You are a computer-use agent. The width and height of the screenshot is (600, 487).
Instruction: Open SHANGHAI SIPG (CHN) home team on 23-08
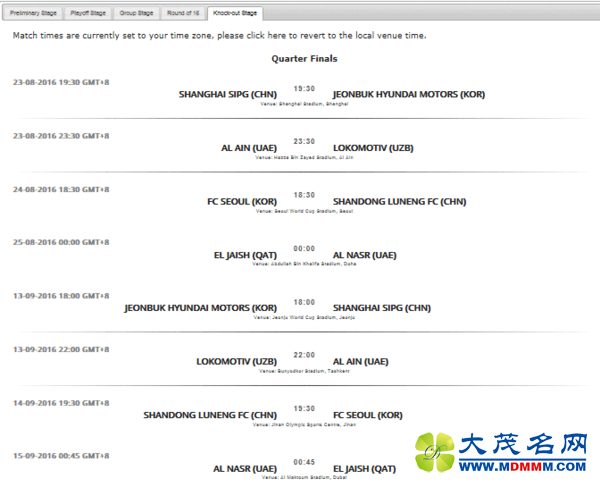pos(228,94)
